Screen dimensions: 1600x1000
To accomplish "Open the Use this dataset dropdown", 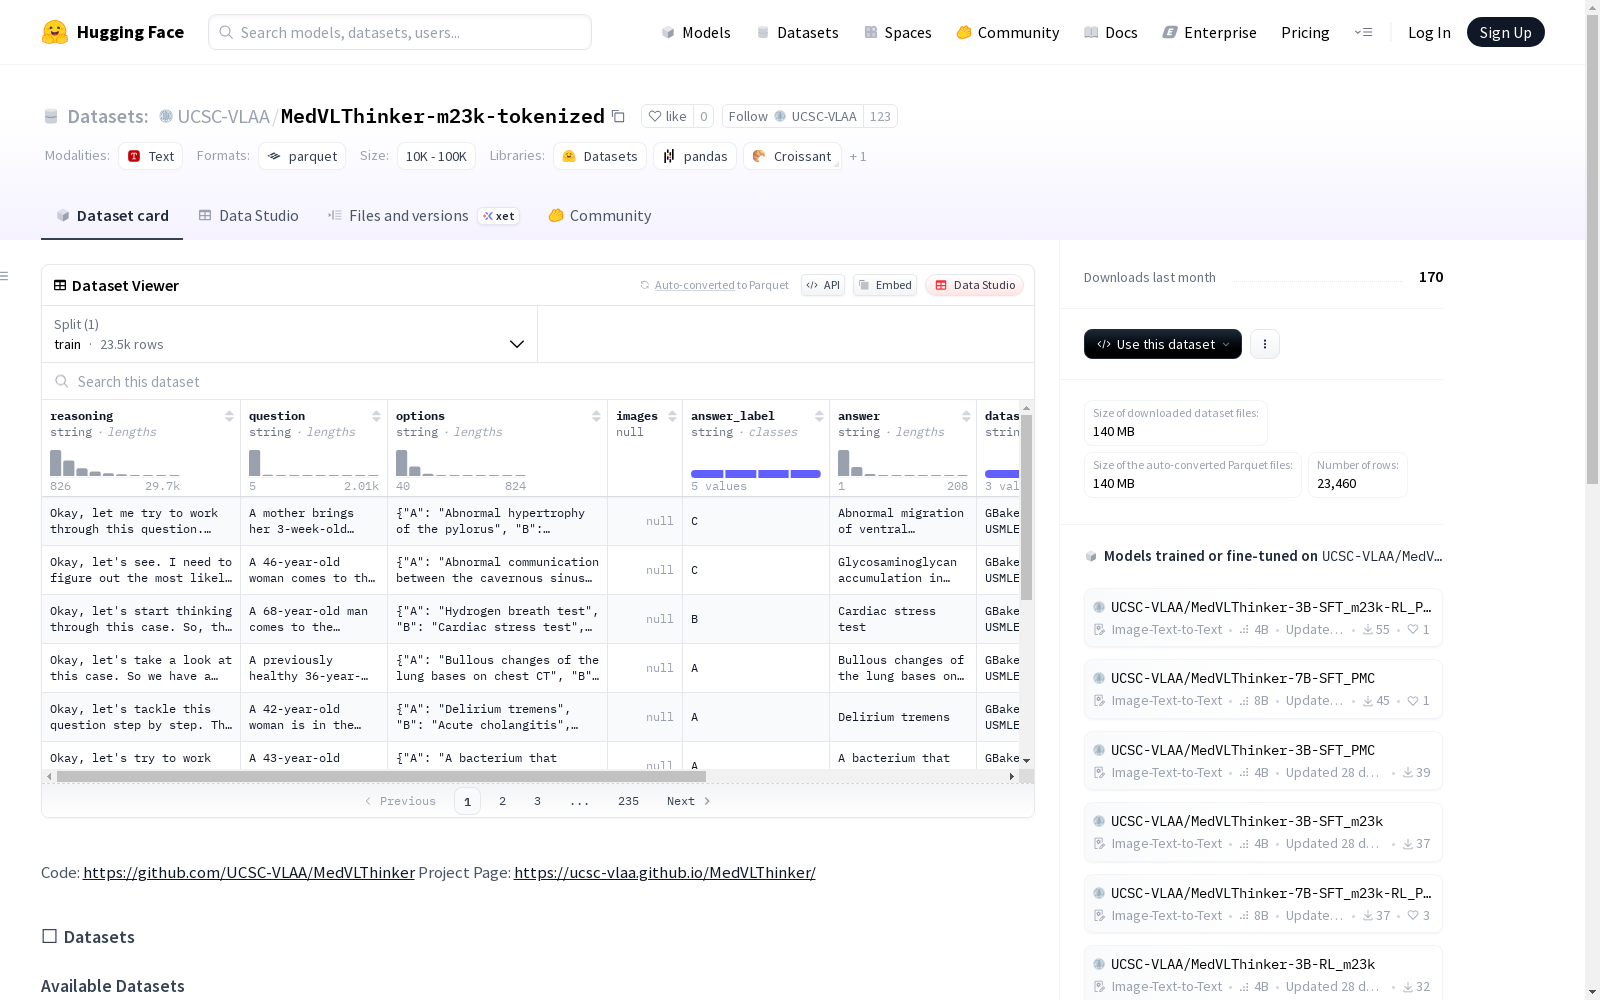I will point(1163,344).
